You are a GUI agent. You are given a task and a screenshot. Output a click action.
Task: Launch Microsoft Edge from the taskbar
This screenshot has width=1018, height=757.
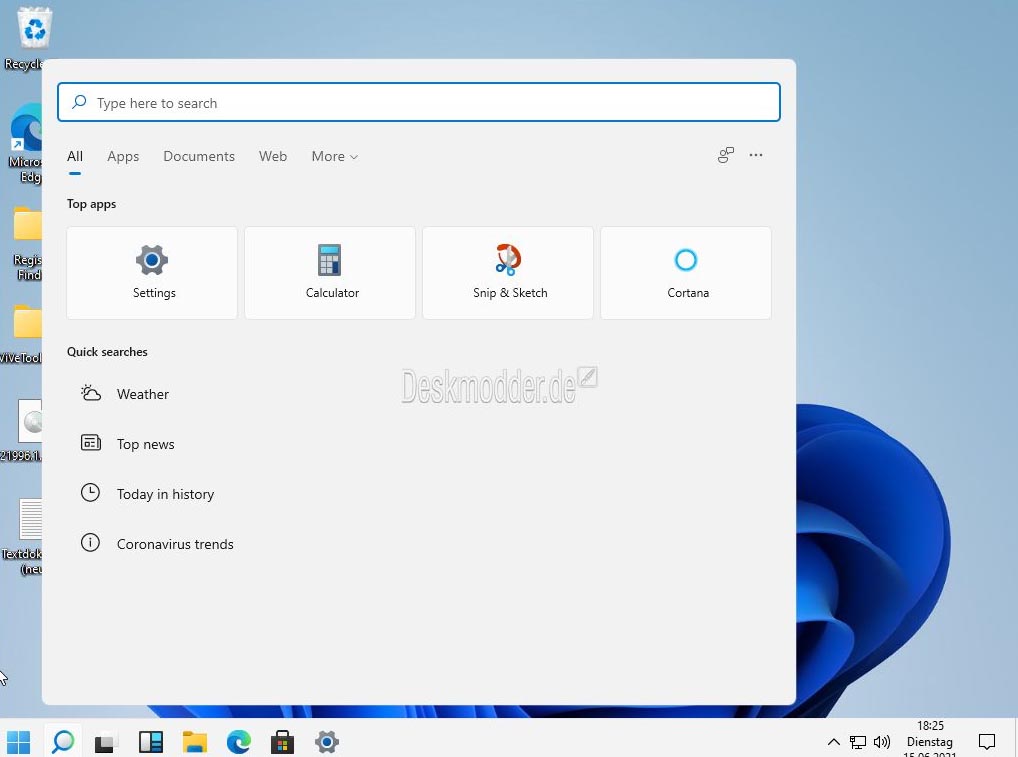click(x=238, y=741)
